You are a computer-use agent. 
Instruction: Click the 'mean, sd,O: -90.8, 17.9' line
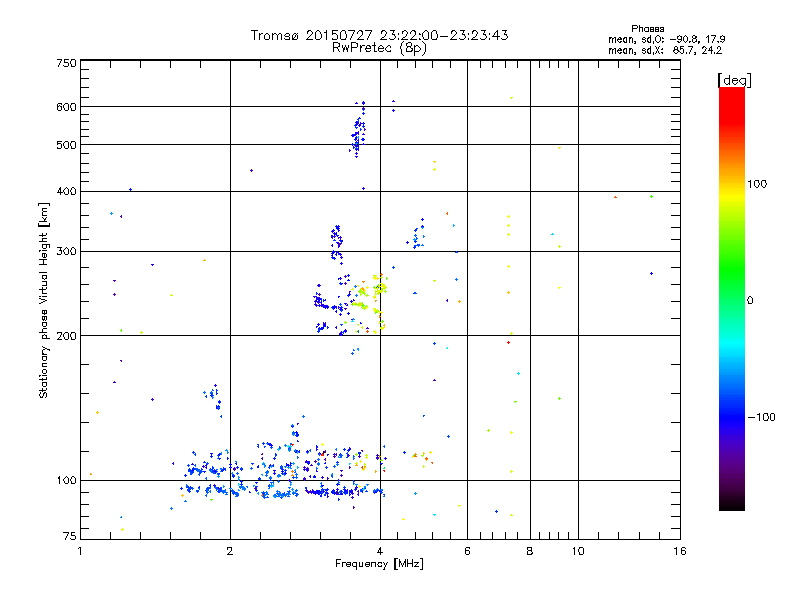(666, 39)
